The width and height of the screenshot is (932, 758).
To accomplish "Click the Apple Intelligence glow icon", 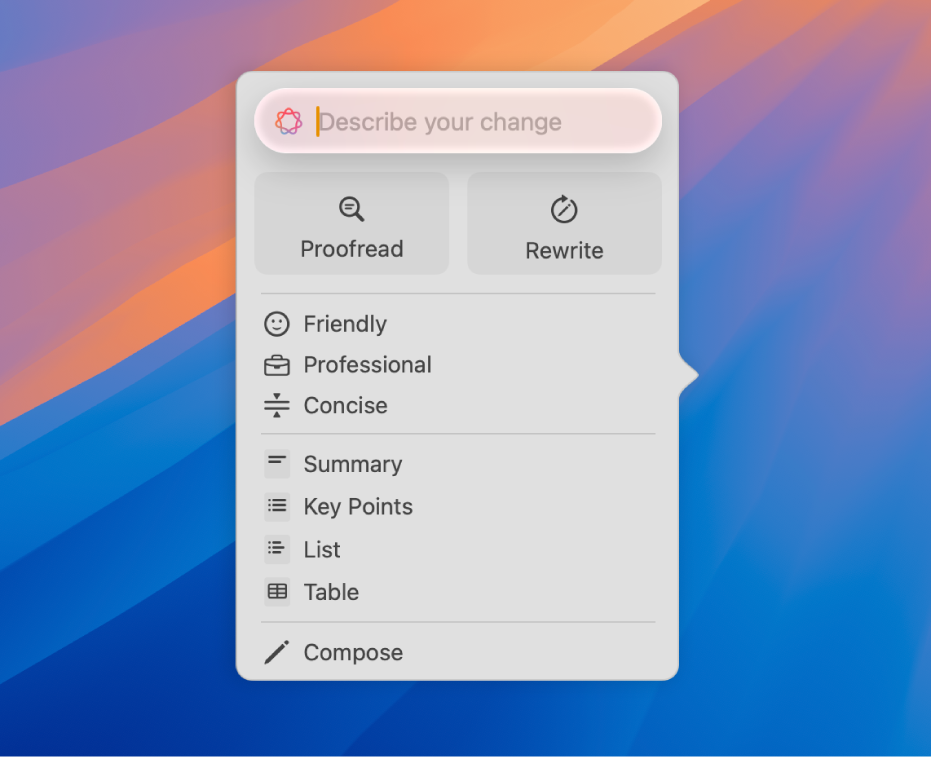I will [x=288, y=121].
